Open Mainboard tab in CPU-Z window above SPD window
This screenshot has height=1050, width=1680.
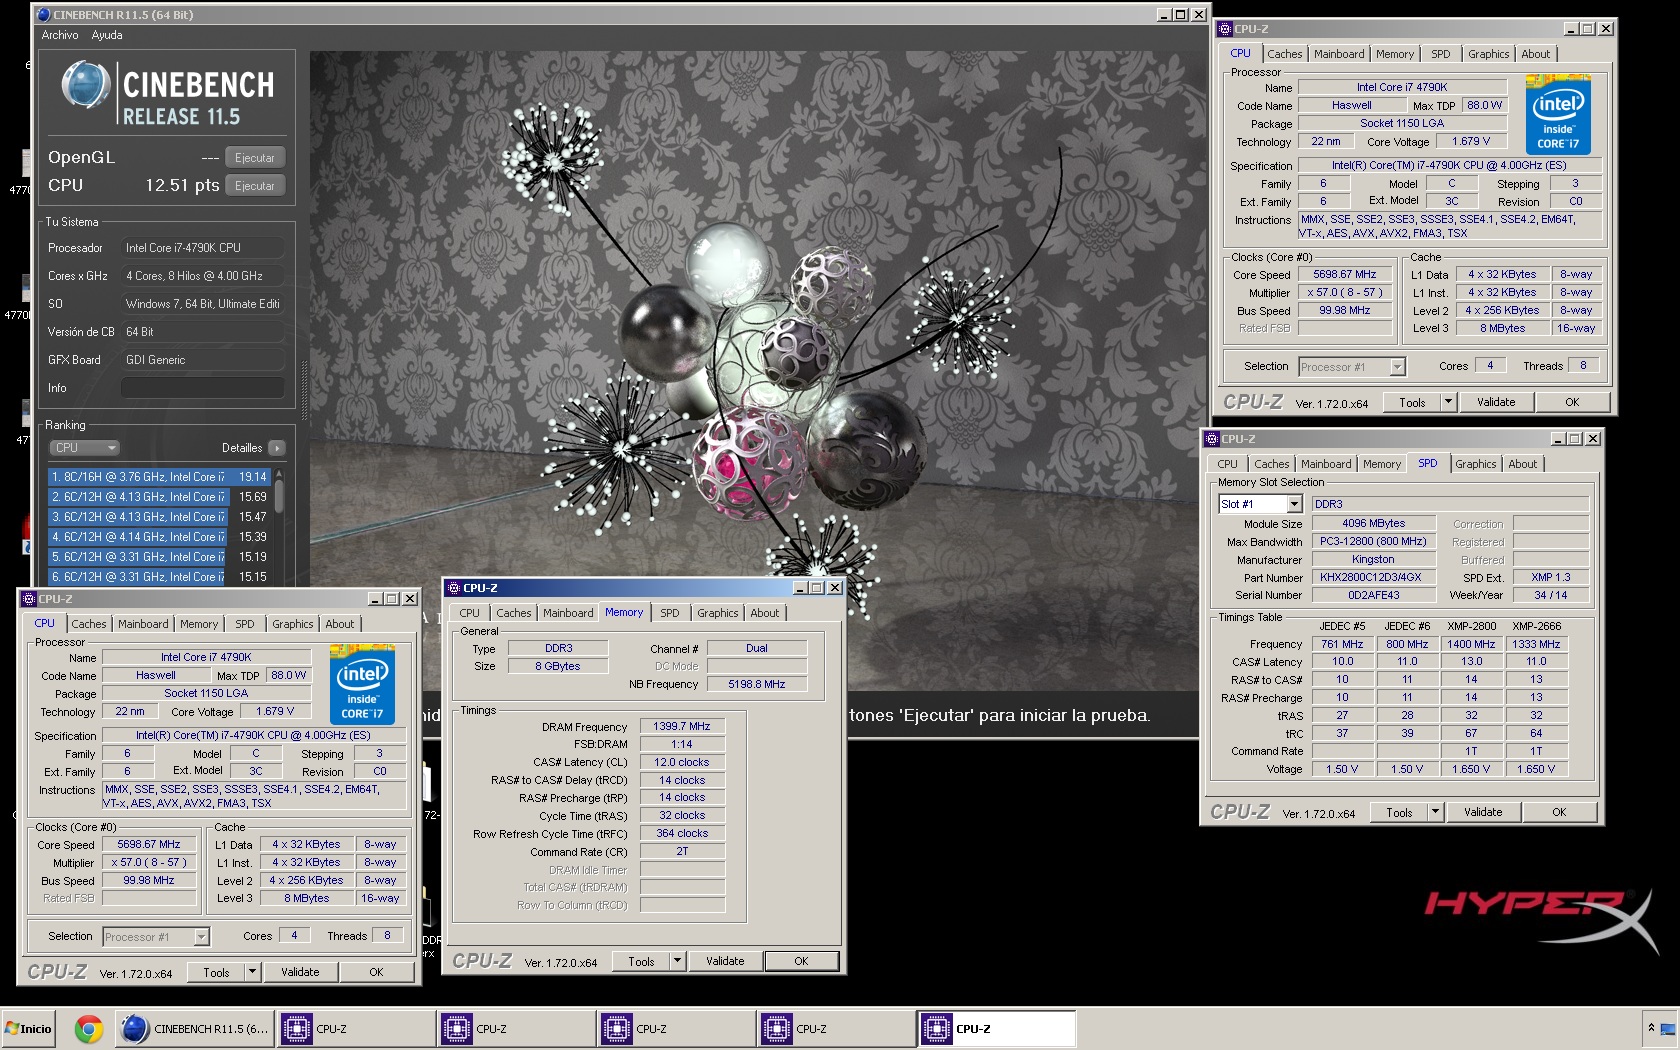[1339, 54]
